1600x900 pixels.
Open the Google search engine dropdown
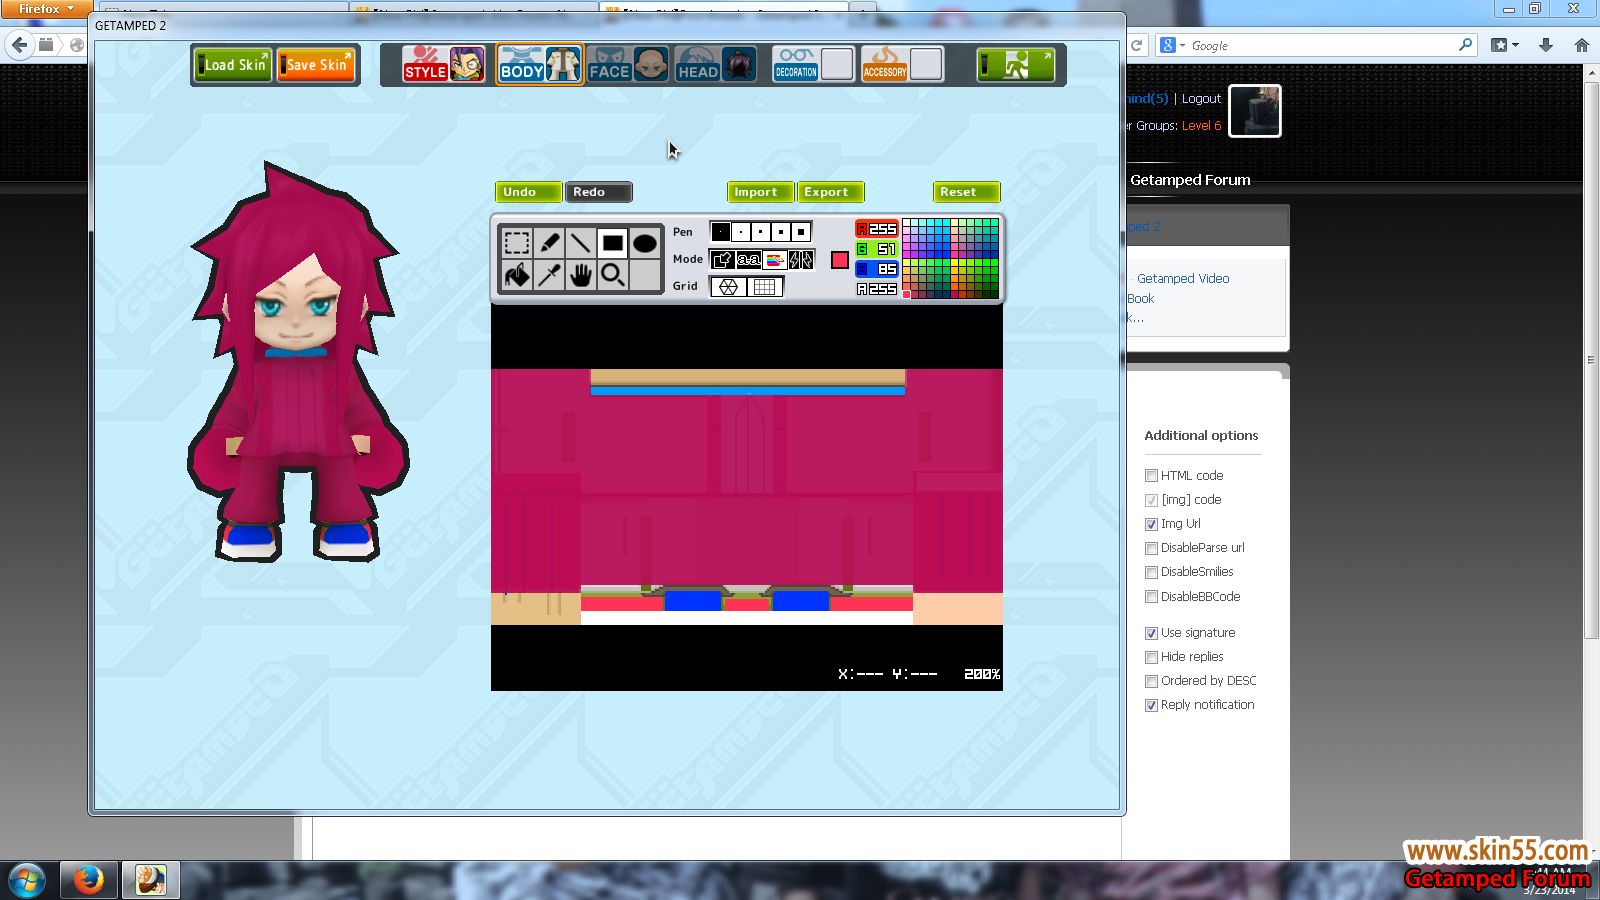(1172, 46)
